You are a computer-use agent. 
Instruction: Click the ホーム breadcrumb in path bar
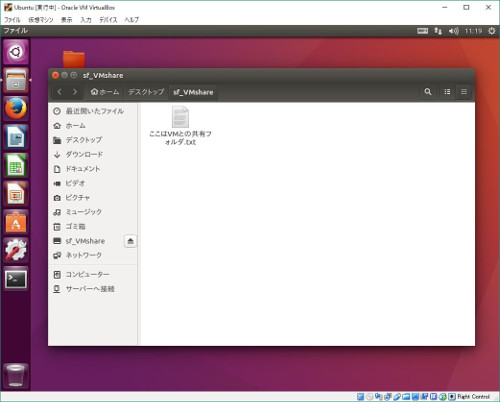[x=105, y=92]
